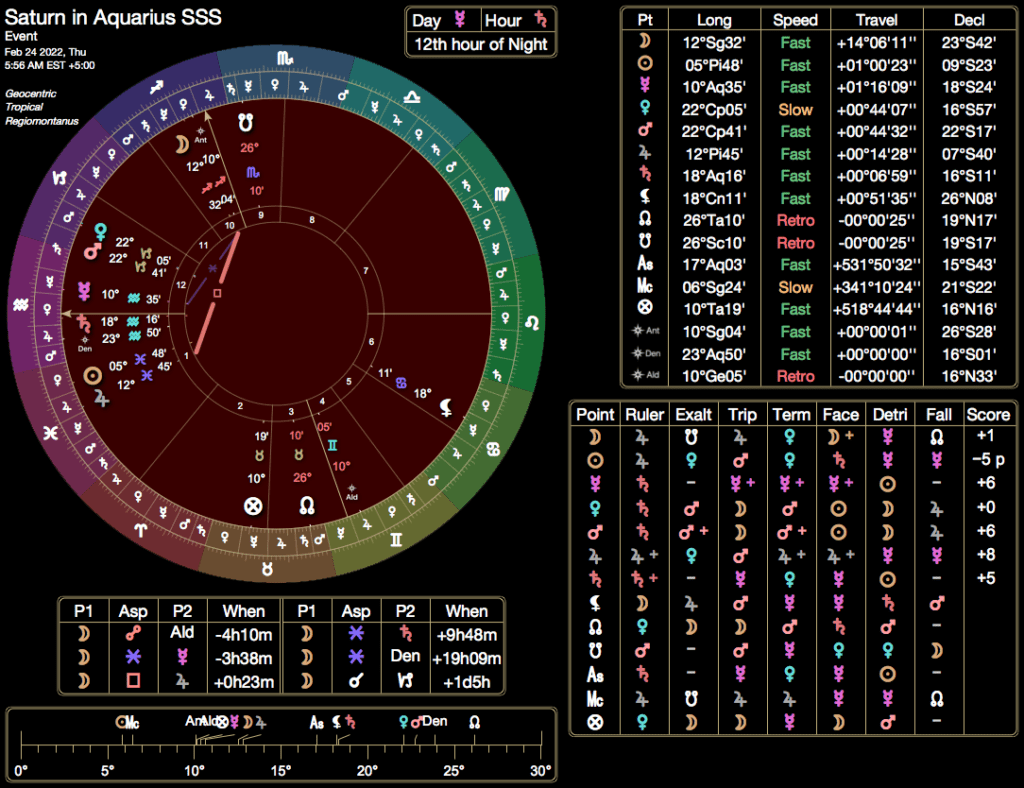Viewport: 1024px width, 788px height.
Task: Click the 15° tick label on the degree ruler
Action: 281,770
